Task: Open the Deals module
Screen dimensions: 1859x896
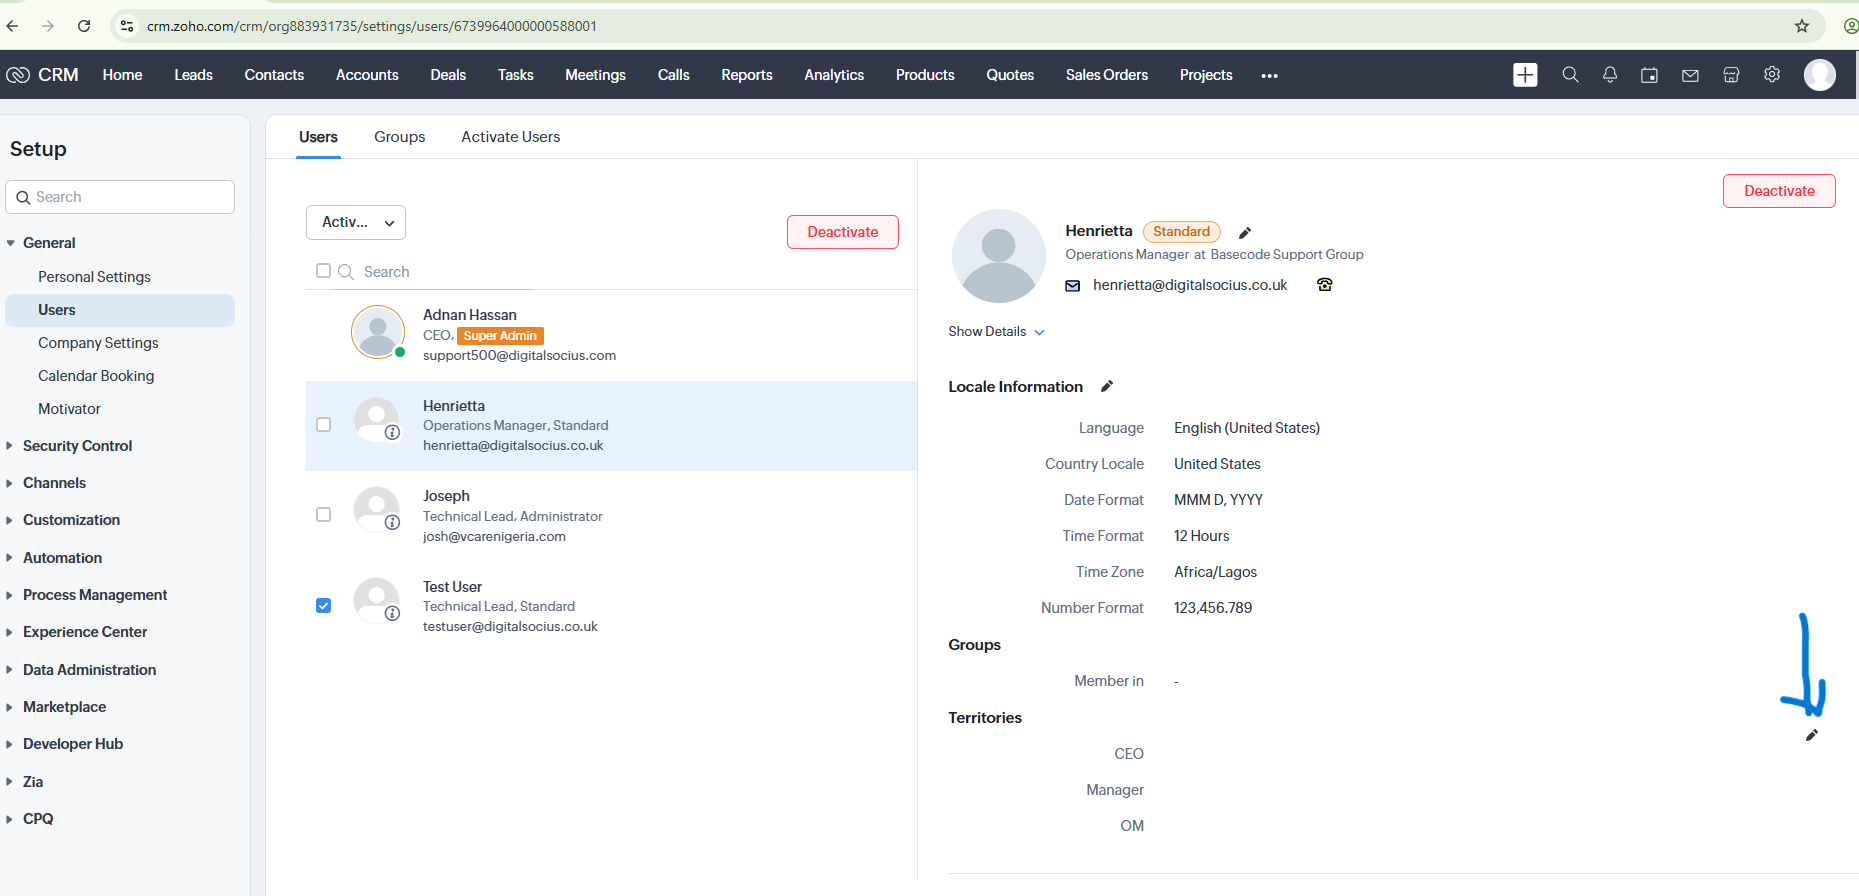Action: coord(448,75)
